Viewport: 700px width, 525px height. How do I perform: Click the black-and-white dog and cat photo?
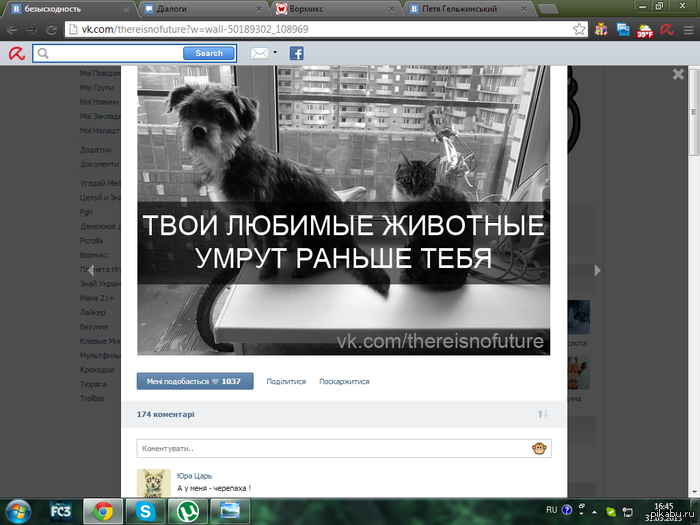[x=344, y=210]
